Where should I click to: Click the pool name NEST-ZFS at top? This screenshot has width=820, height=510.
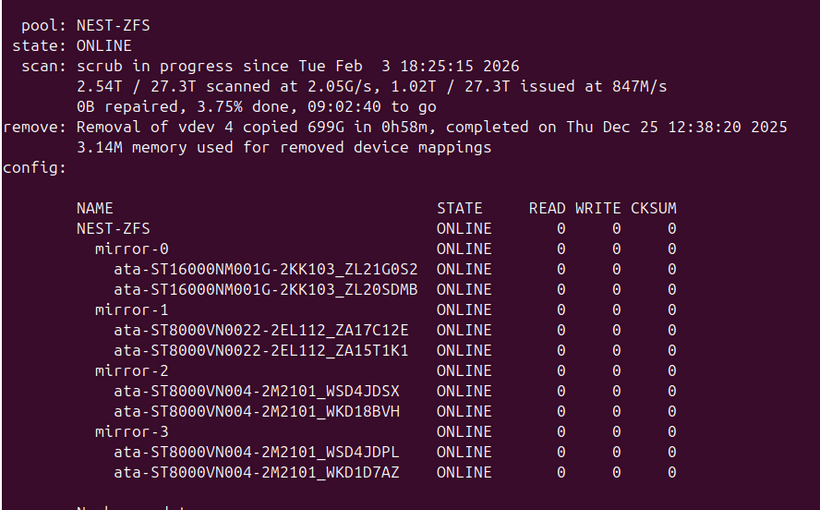[x=113, y=25]
